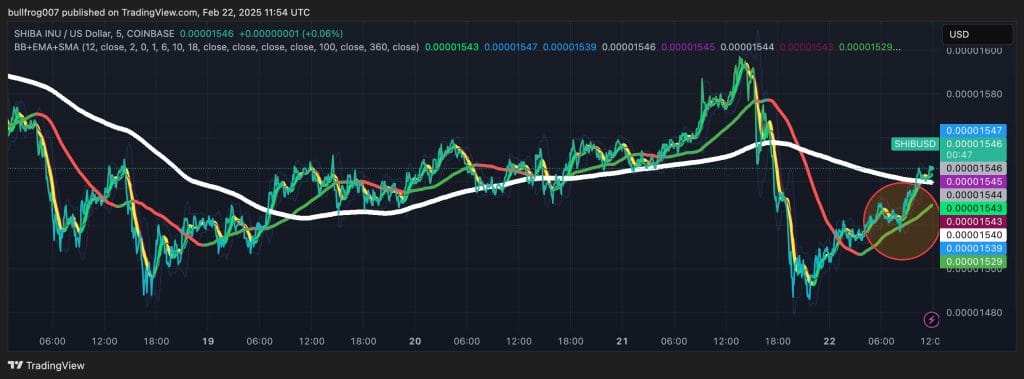1024x379 pixels.
Task: Click the purple 0.00001545 value in indicator legend
Action: coord(688,47)
